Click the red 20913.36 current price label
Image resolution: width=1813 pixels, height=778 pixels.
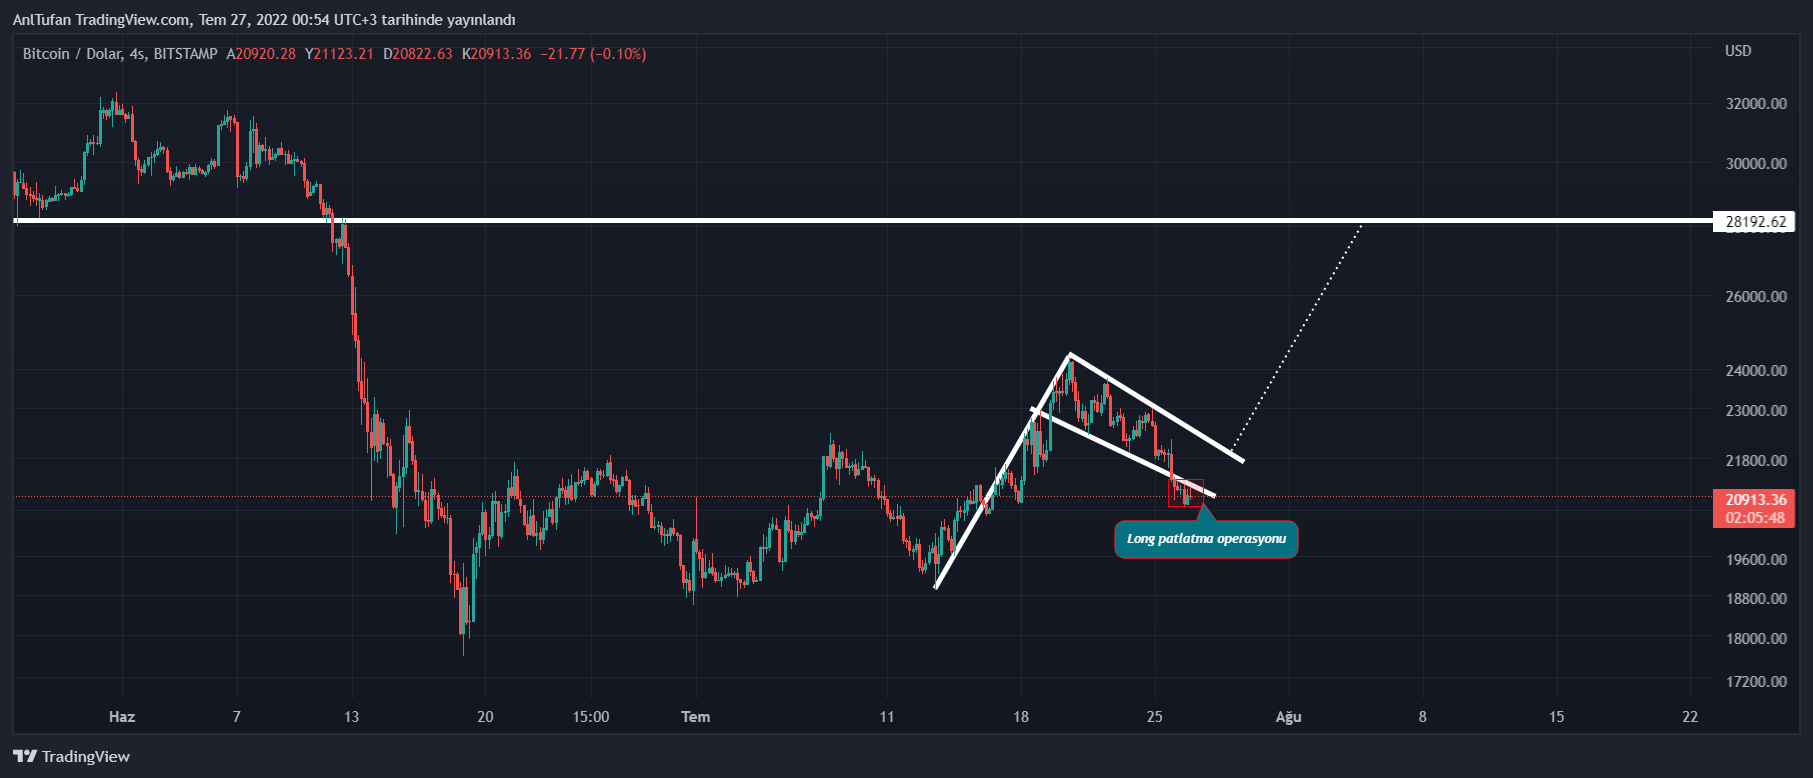tap(1755, 499)
